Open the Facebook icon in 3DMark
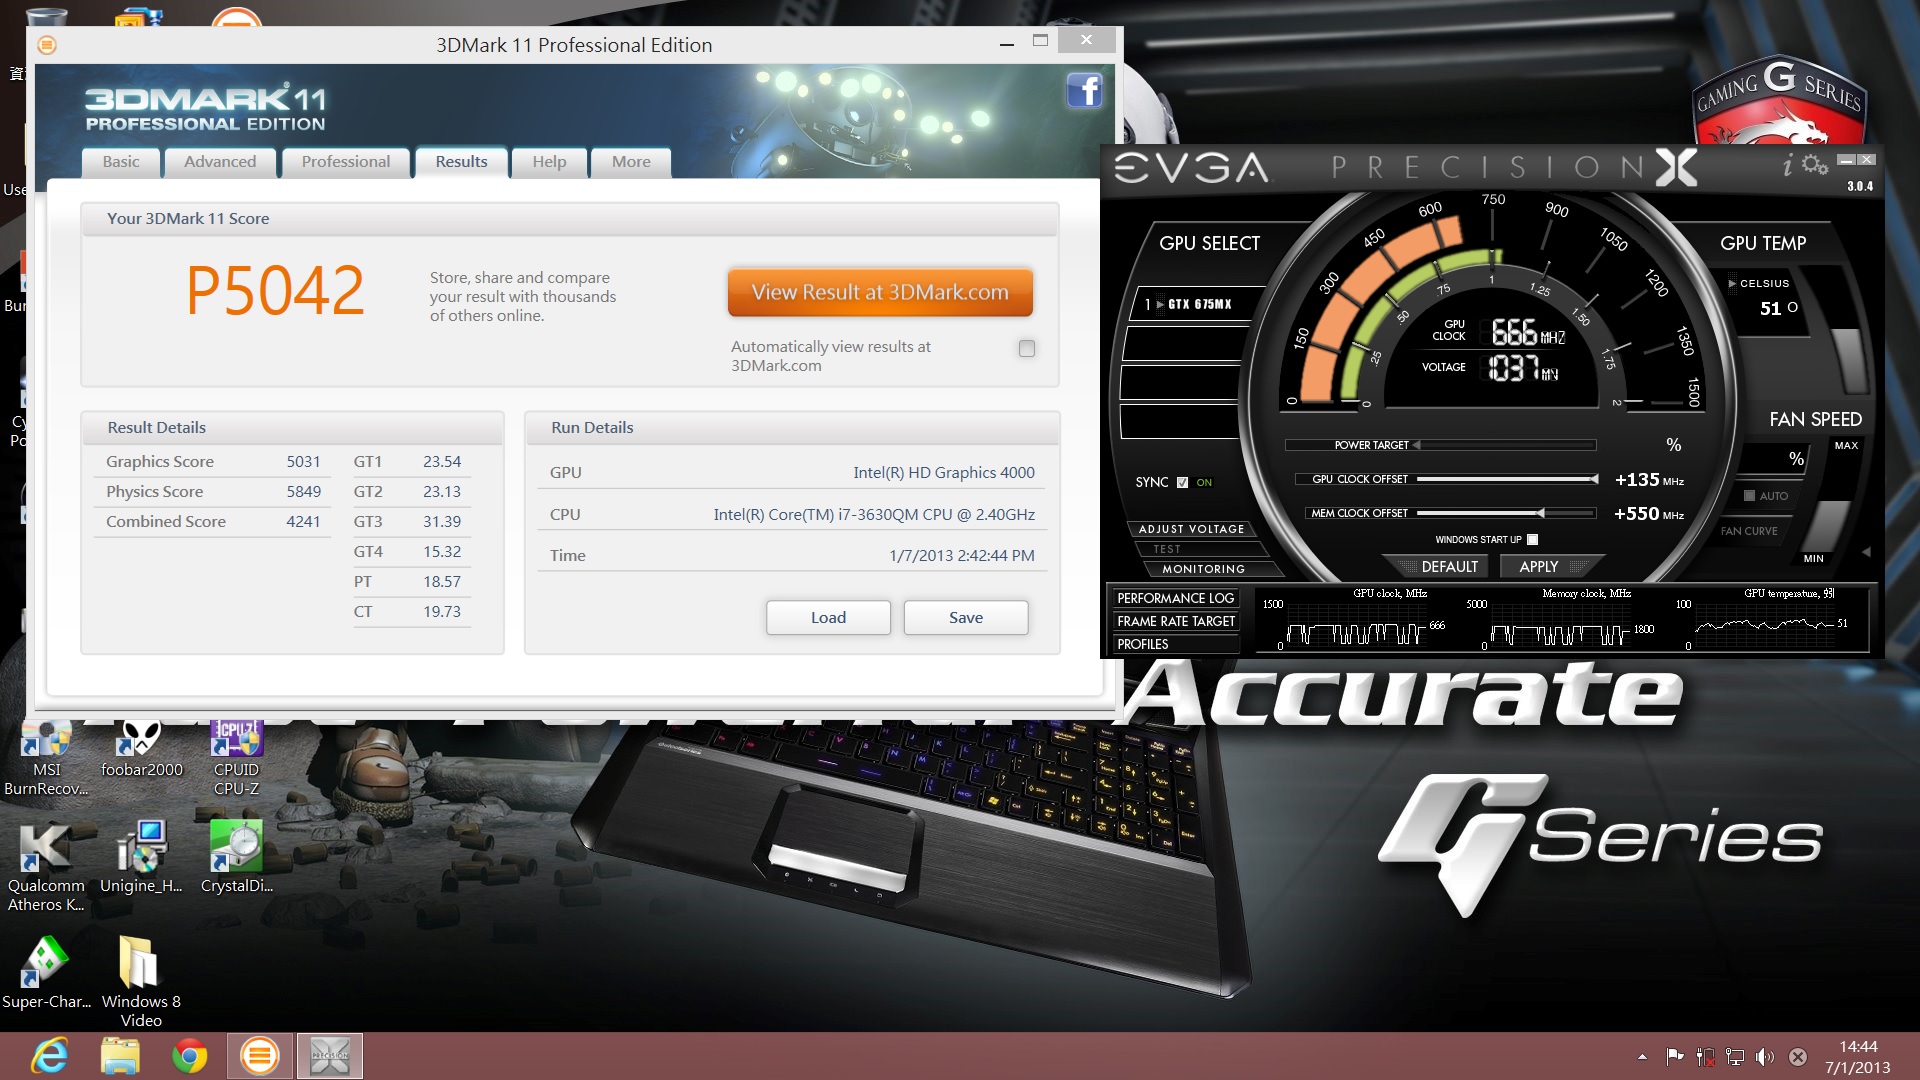Screen dimensions: 1920x1080 [x=1085, y=91]
